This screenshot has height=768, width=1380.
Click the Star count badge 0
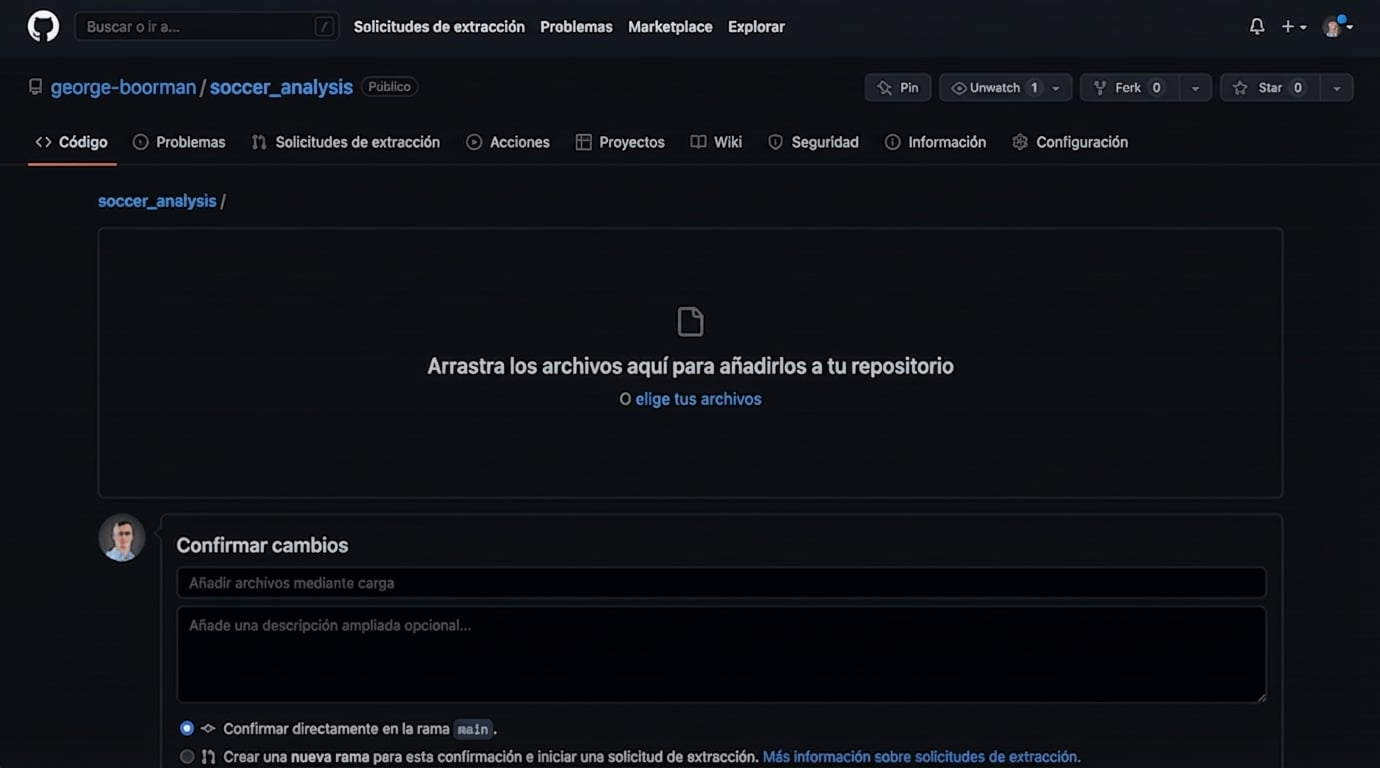coord(1298,88)
